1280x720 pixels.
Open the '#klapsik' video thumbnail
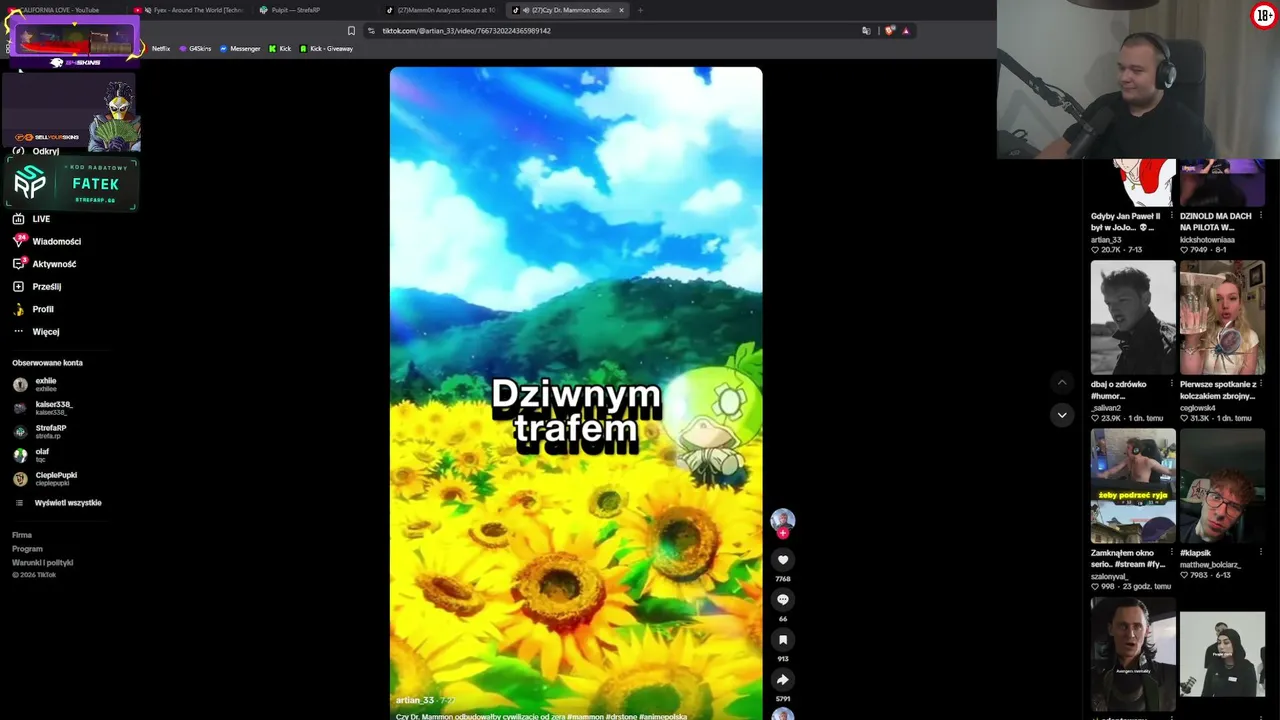click(x=1222, y=486)
